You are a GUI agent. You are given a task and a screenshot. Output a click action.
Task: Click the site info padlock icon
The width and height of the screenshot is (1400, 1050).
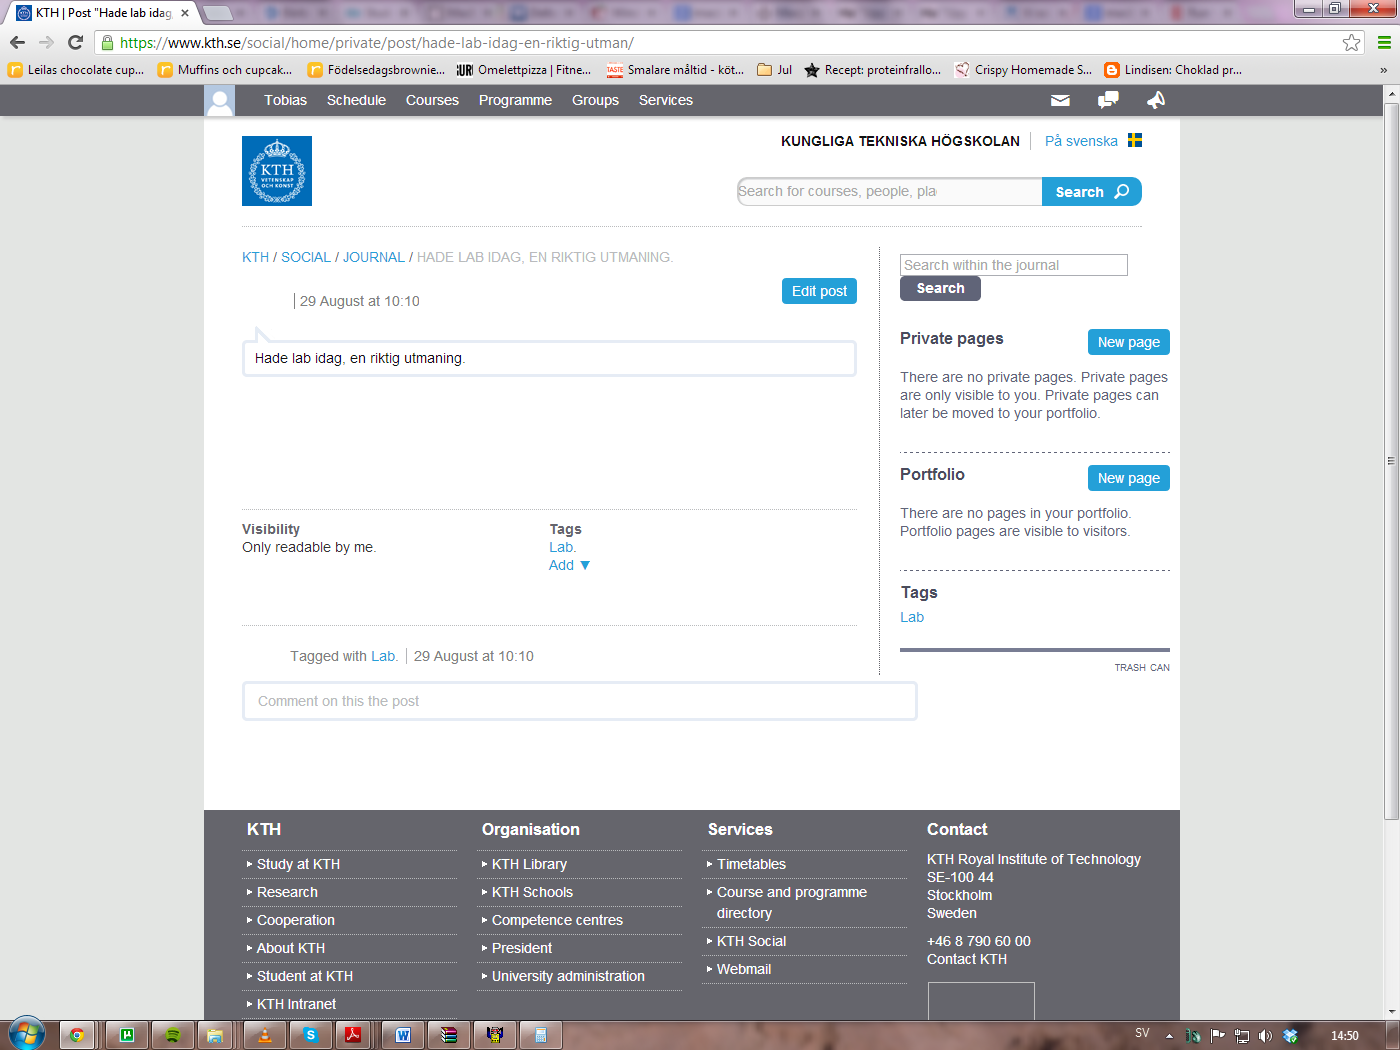click(x=107, y=43)
